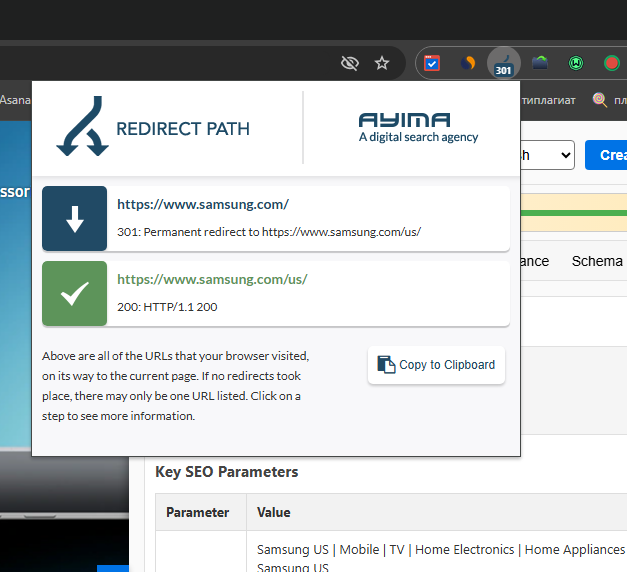Click the 200: HTTP/1.1 200 status text

tap(167, 307)
